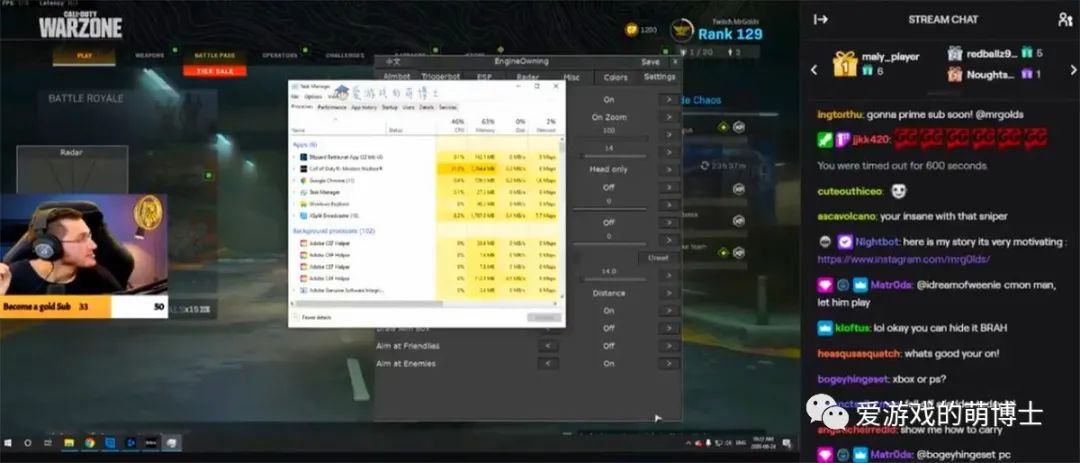Select the Windows Explorer process row
The height and width of the screenshot is (463, 1080).
[x=425, y=204]
